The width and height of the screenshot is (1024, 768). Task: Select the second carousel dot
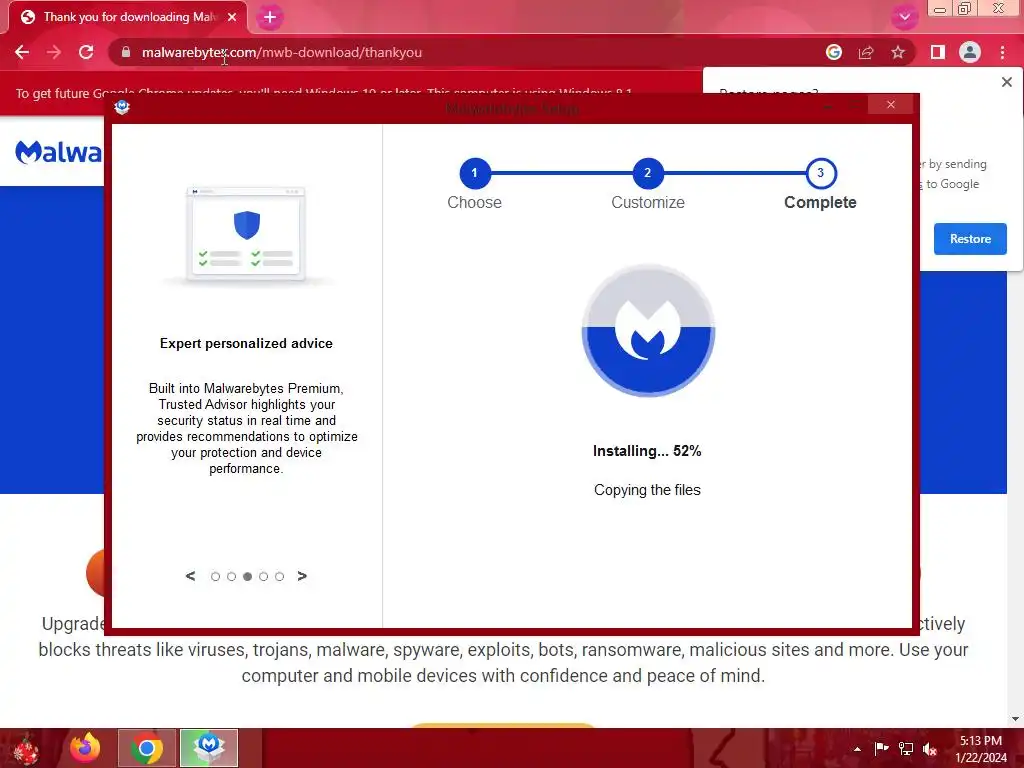tap(231, 577)
